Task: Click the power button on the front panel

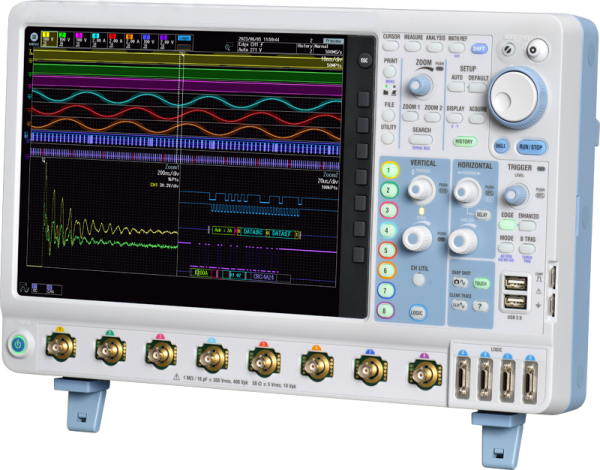Action: [18, 345]
